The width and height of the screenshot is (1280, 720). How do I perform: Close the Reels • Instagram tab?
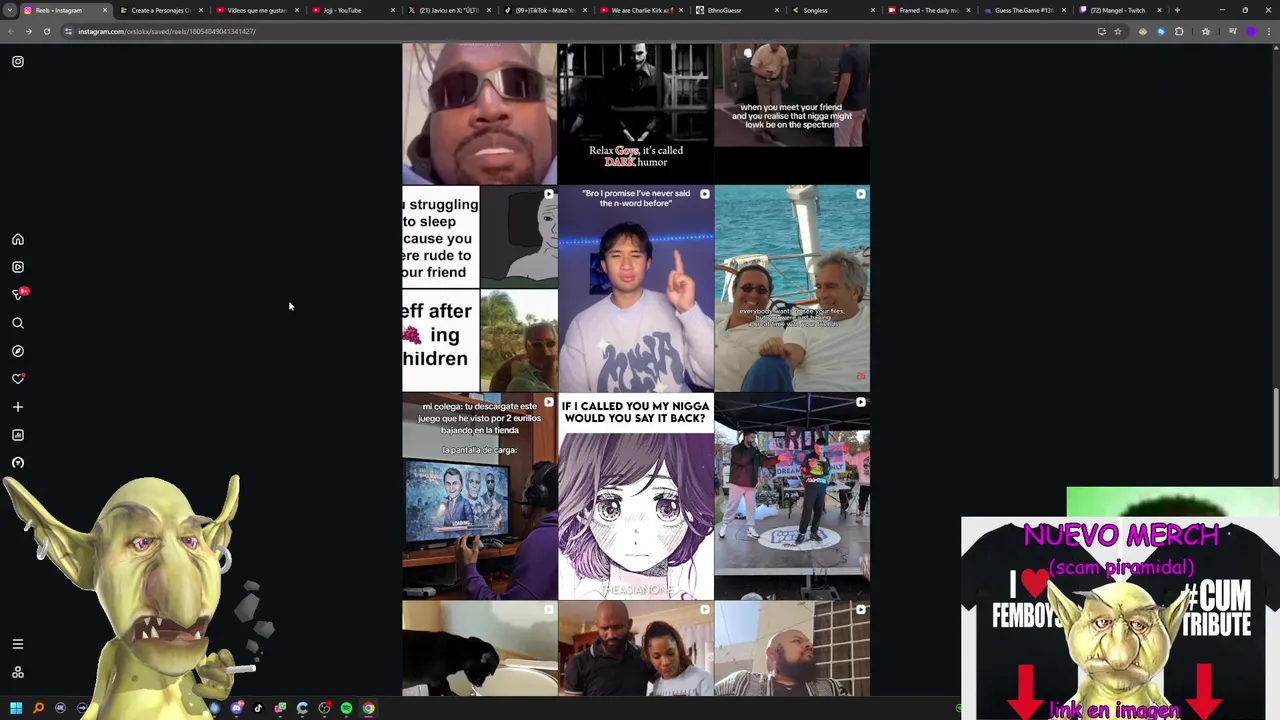click(104, 10)
